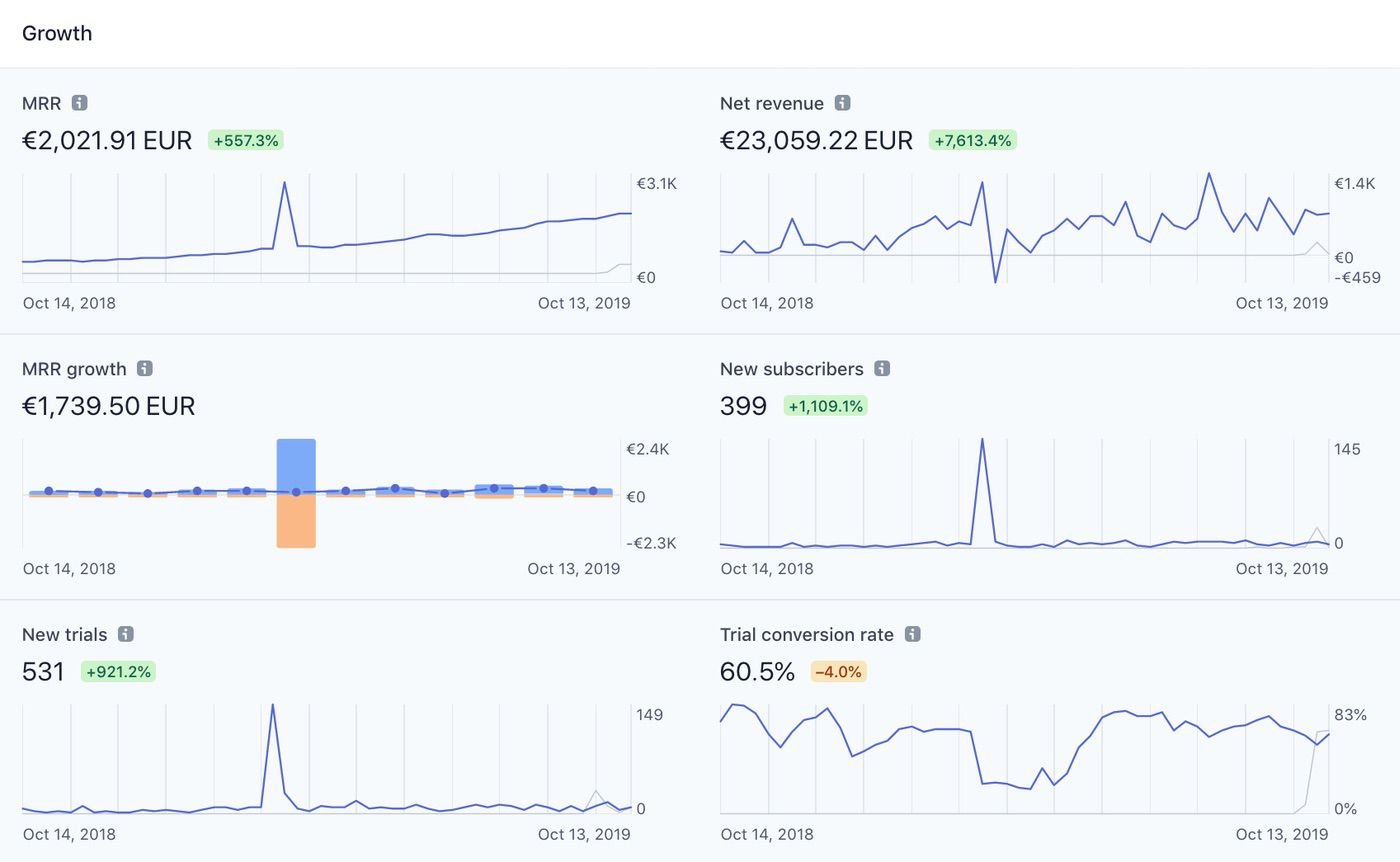Click the +557.3% MRR change badge
This screenshot has height=862, width=1400.
tap(246, 141)
